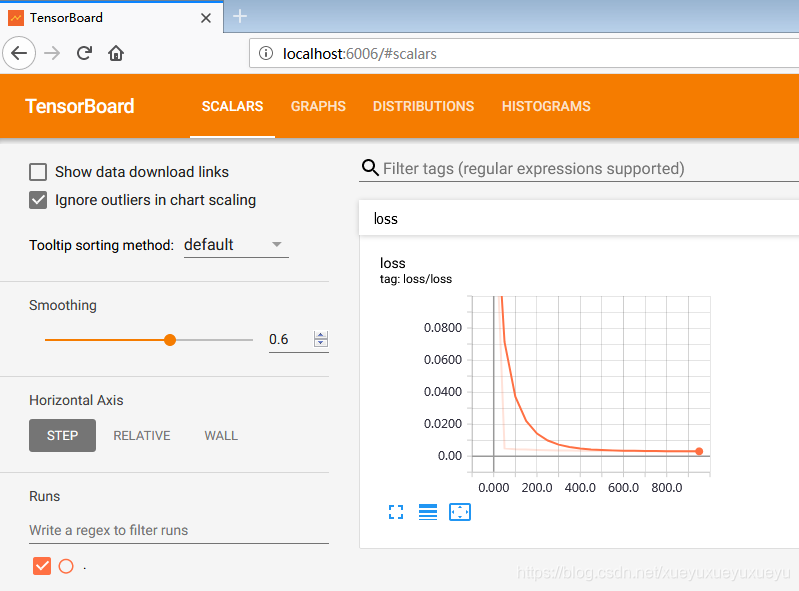
Task: Set horizontal axis to STEP
Action: click(x=62, y=436)
